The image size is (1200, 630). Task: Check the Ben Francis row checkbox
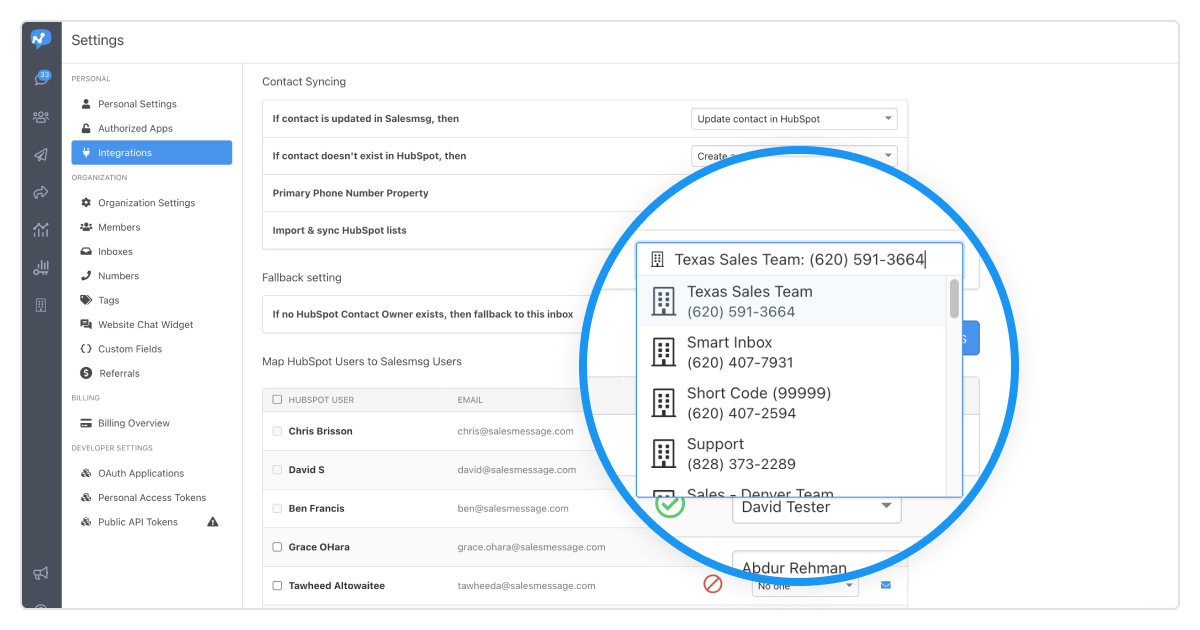tap(277, 508)
